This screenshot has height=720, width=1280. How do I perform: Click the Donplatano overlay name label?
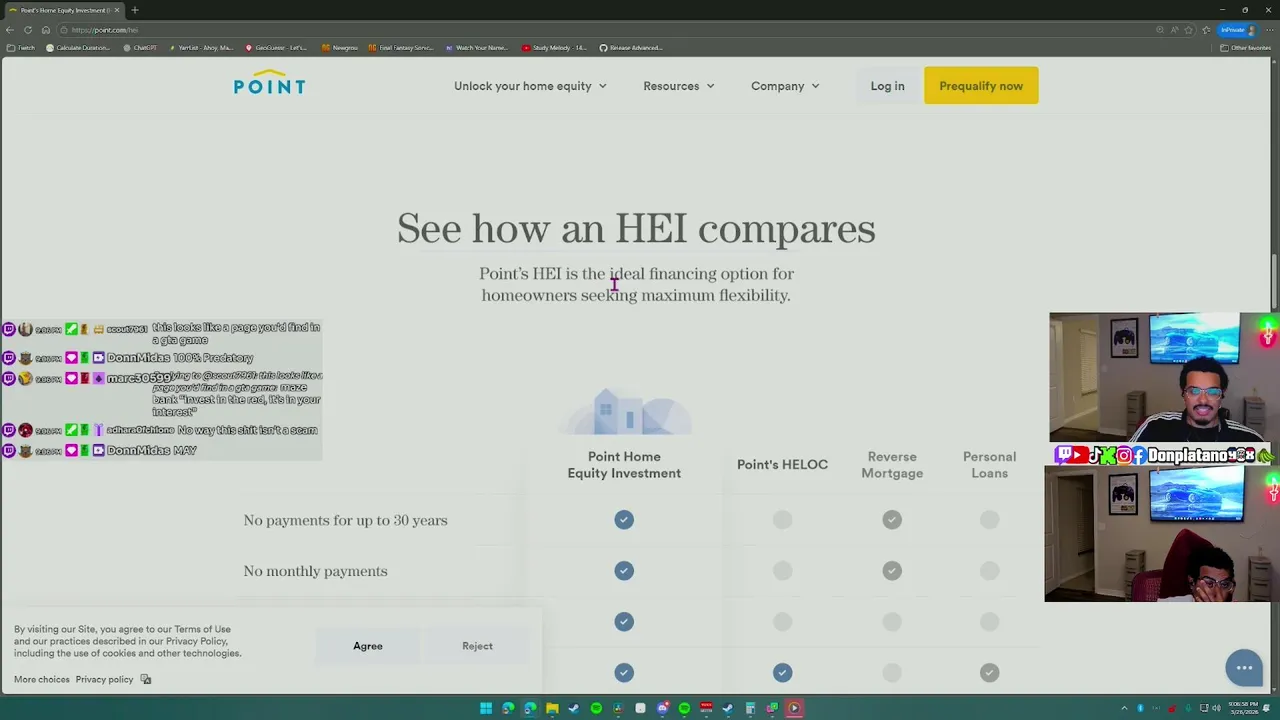tap(1200, 456)
